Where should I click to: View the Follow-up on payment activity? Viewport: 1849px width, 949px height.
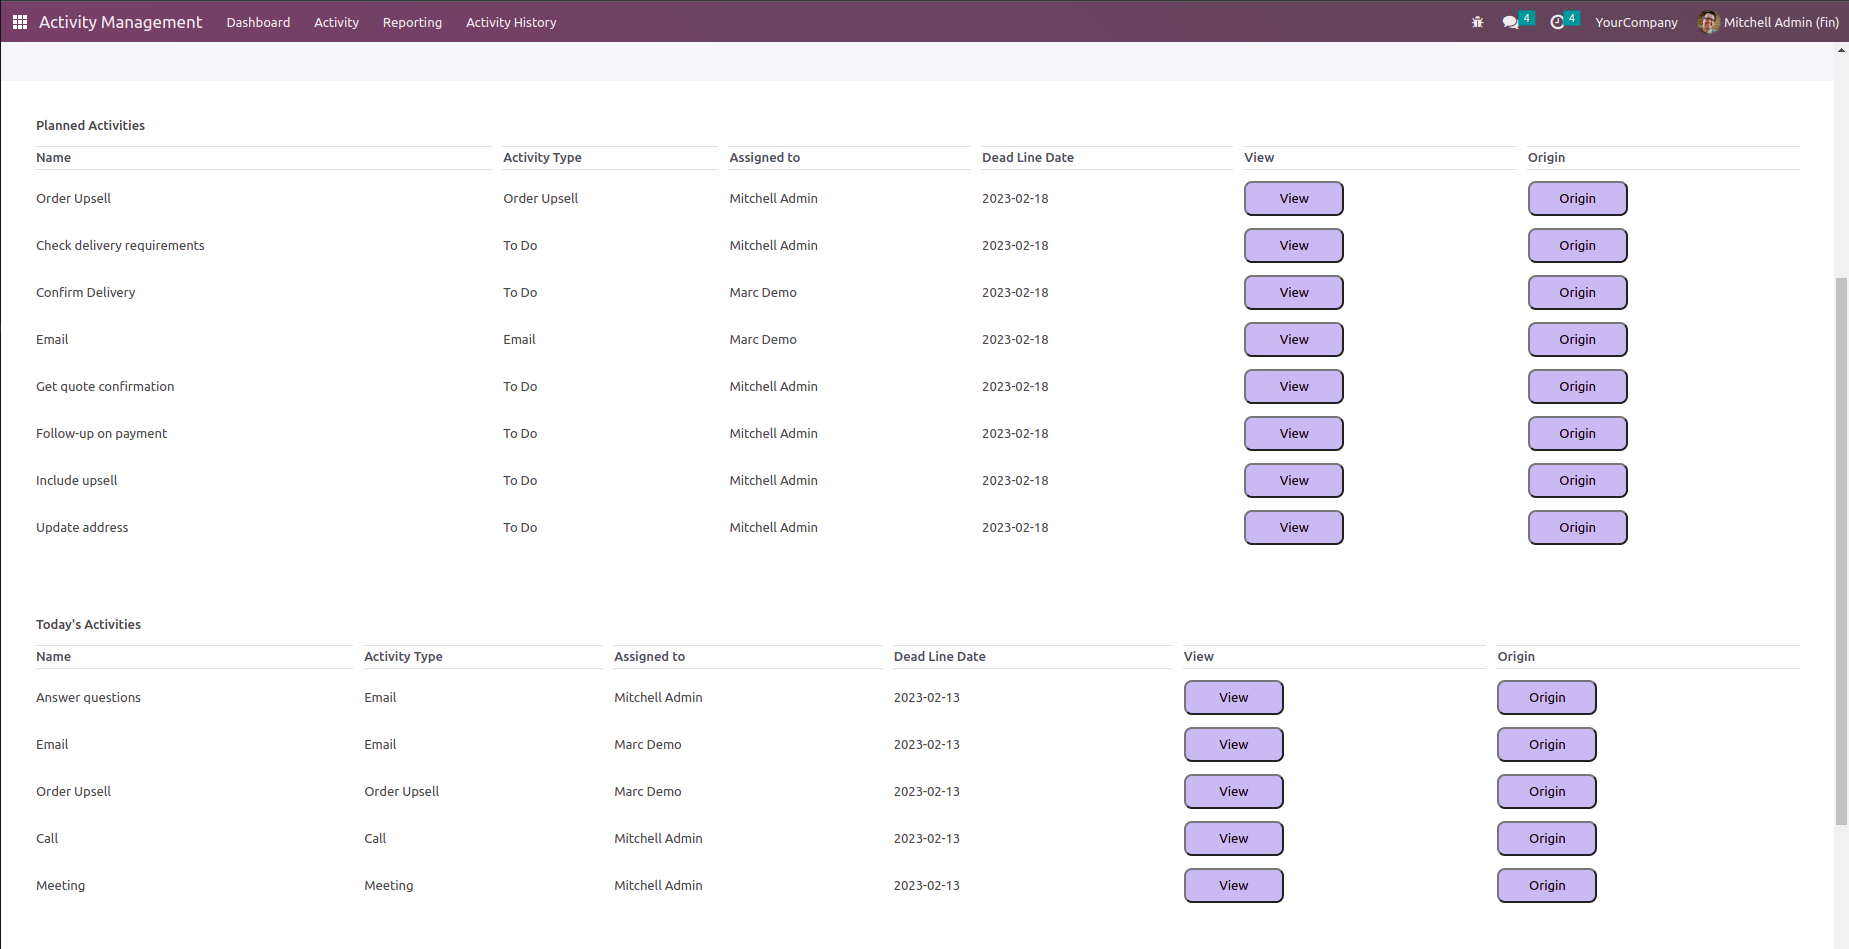point(1294,433)
